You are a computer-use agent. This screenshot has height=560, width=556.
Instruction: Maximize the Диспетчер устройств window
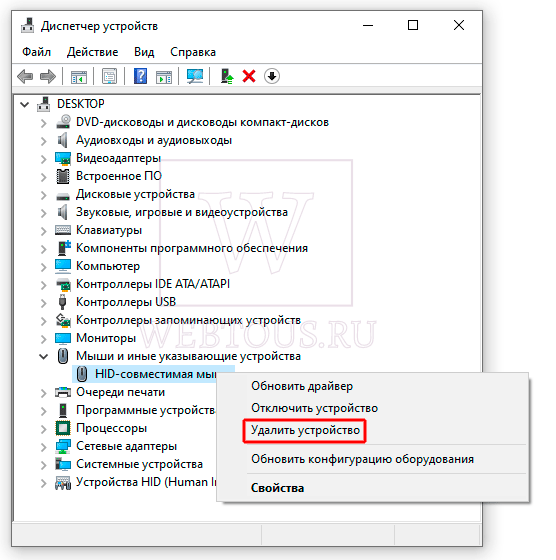click(413, 25)
